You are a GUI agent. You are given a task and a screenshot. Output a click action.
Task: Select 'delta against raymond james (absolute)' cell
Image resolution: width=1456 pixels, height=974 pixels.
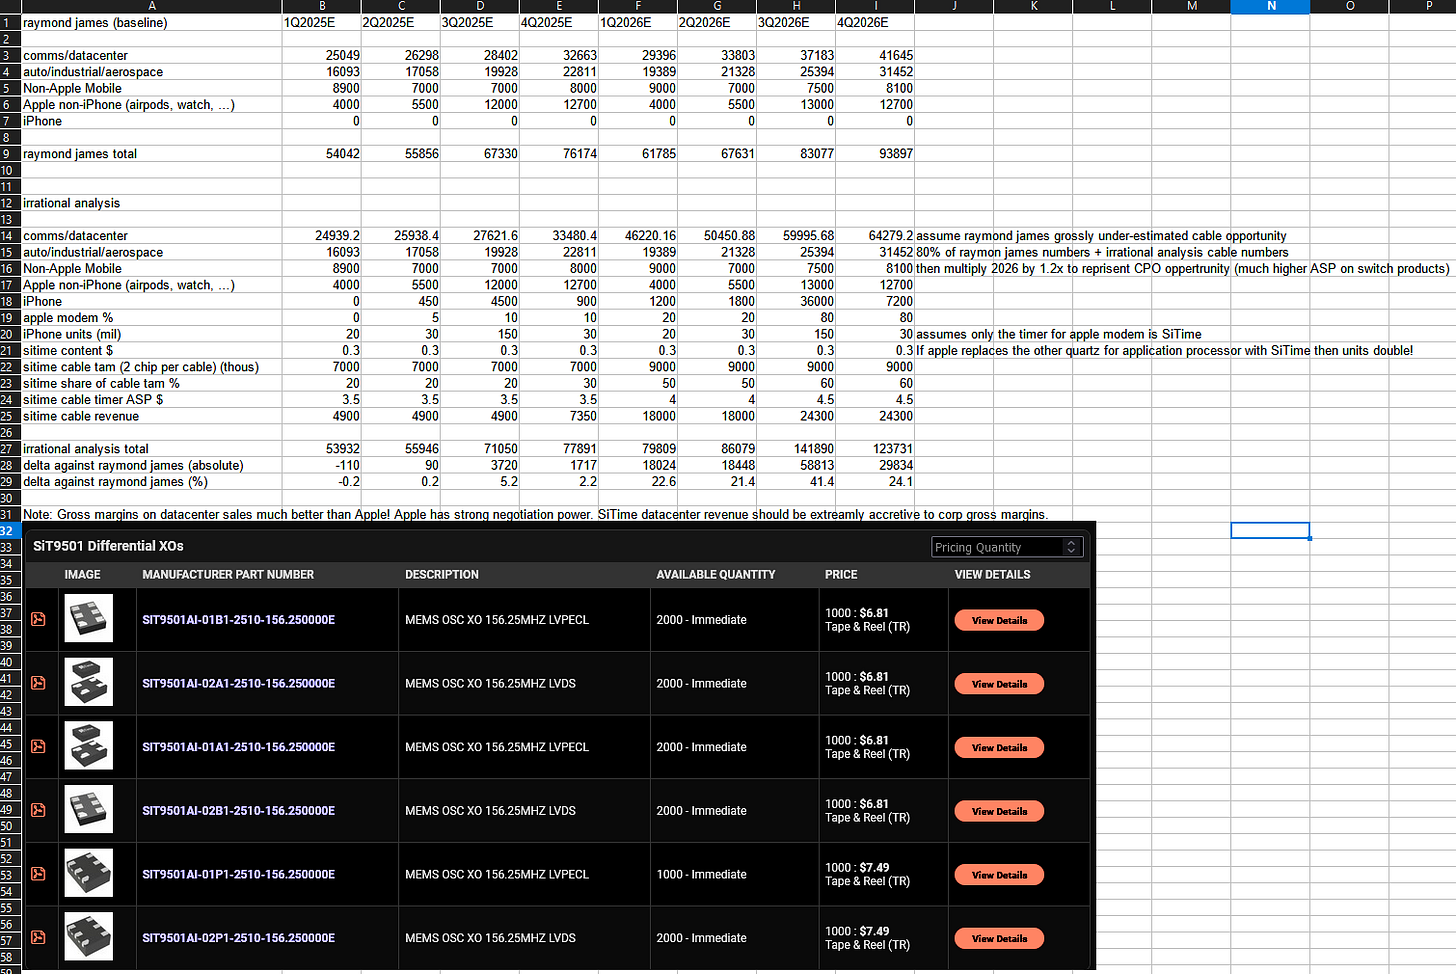pos(152,465)
